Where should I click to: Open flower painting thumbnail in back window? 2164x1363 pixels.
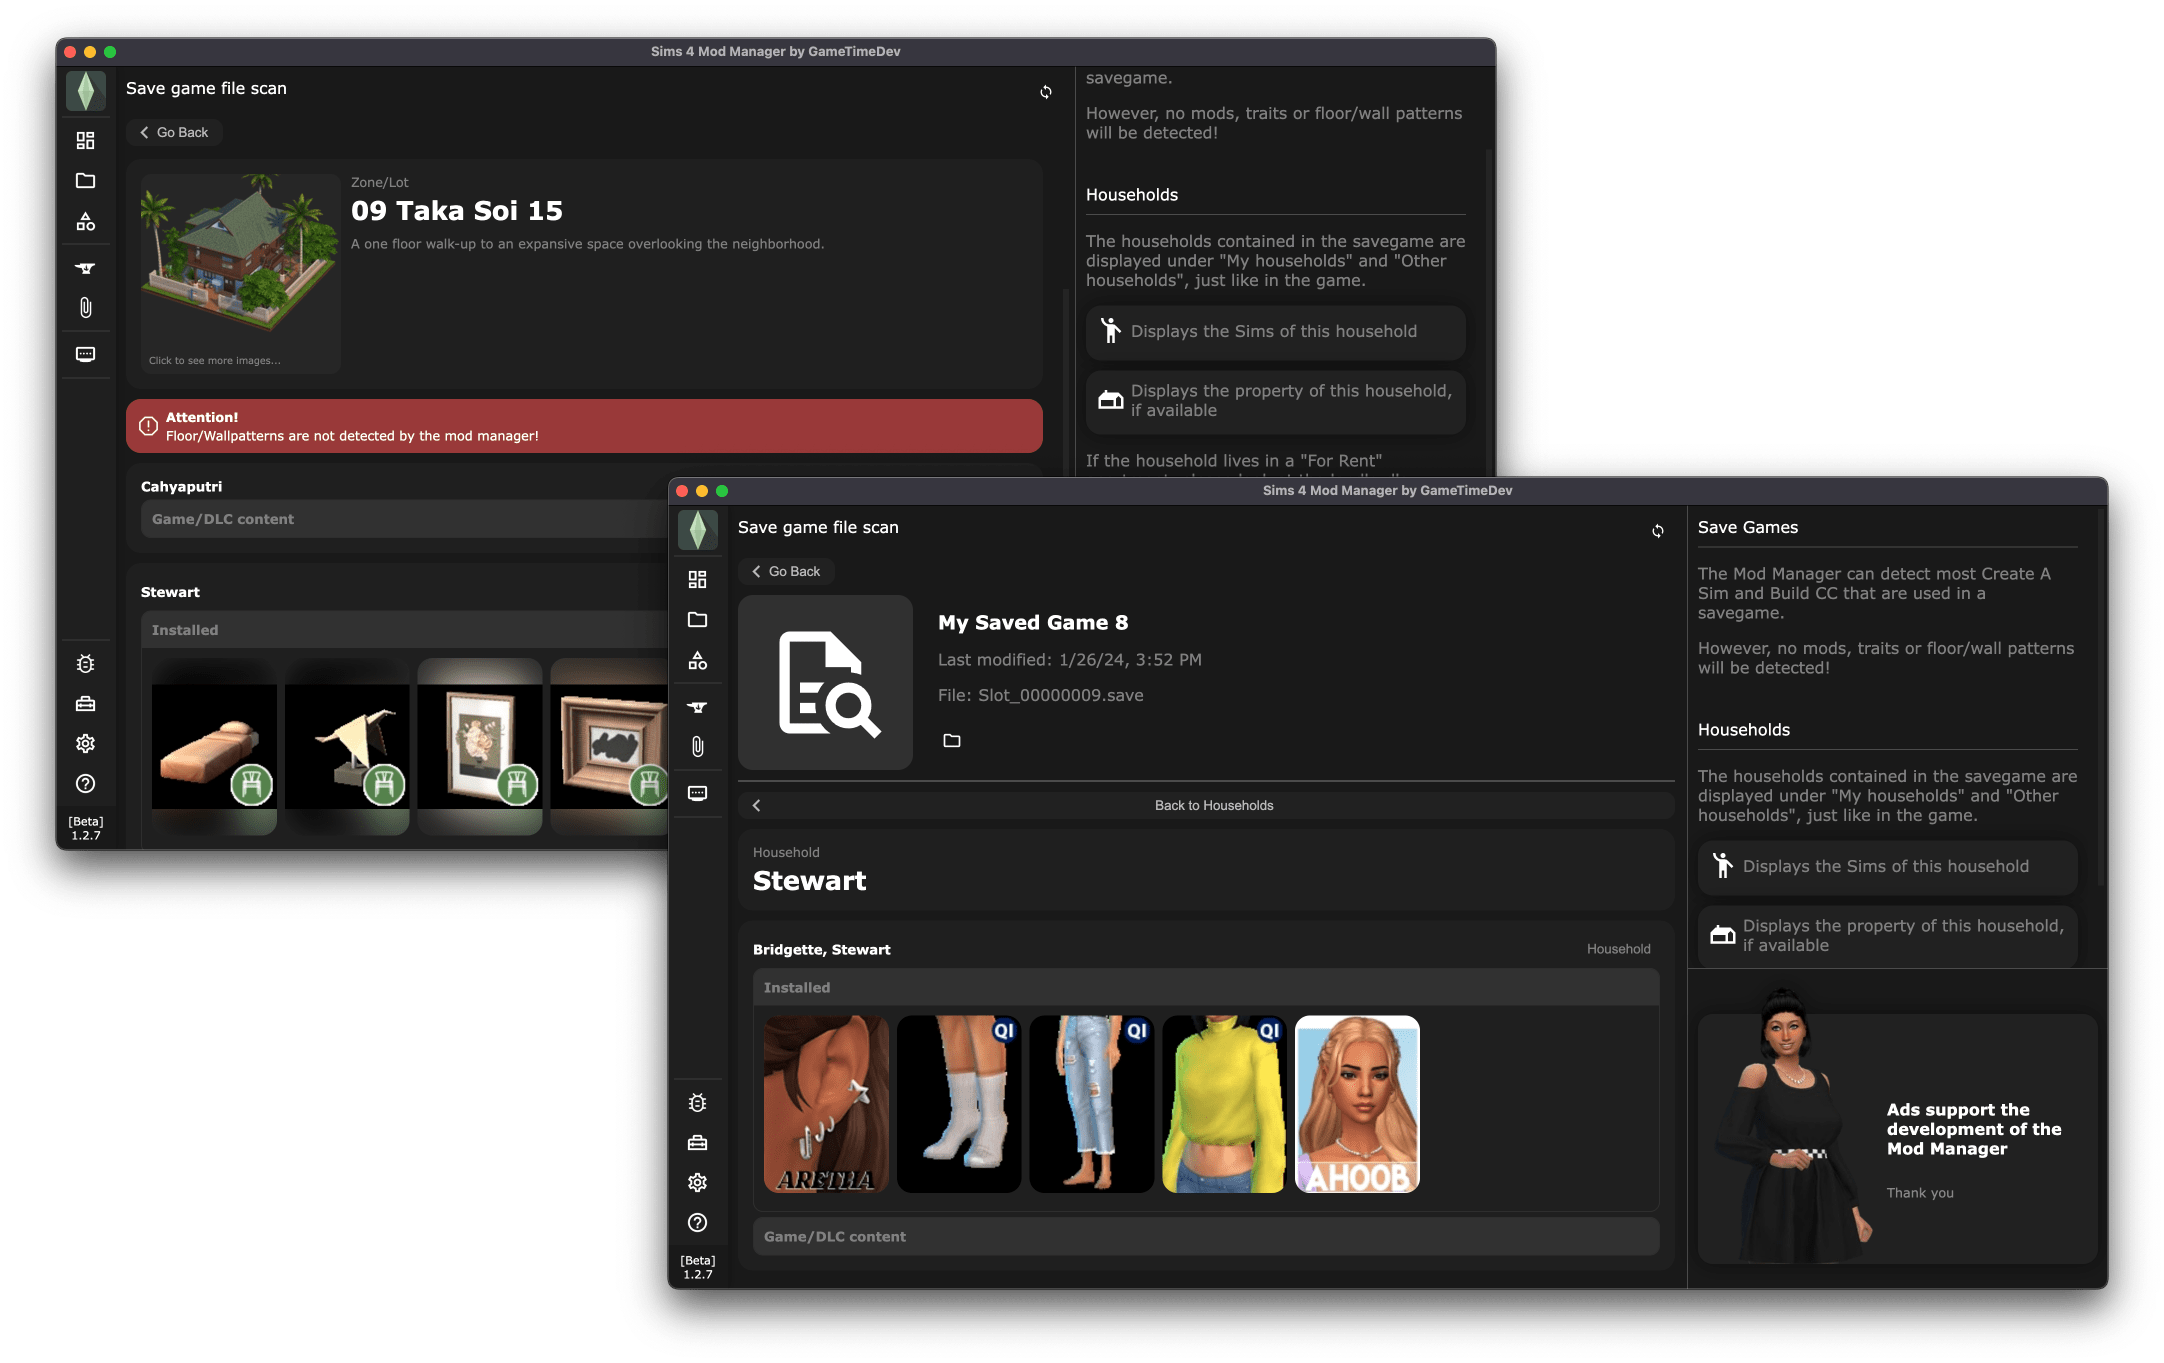coord(480,746)
